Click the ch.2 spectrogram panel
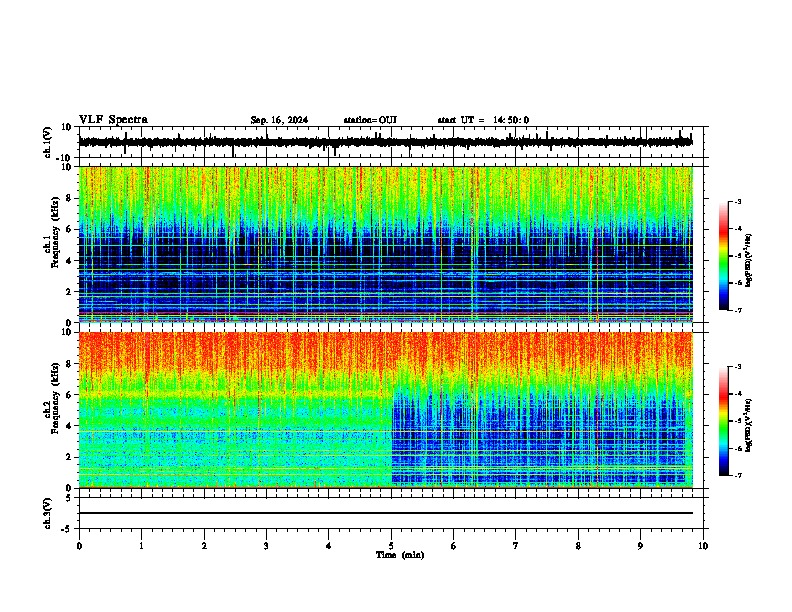This screenshot has height=612, width=792. pos(386,410)
